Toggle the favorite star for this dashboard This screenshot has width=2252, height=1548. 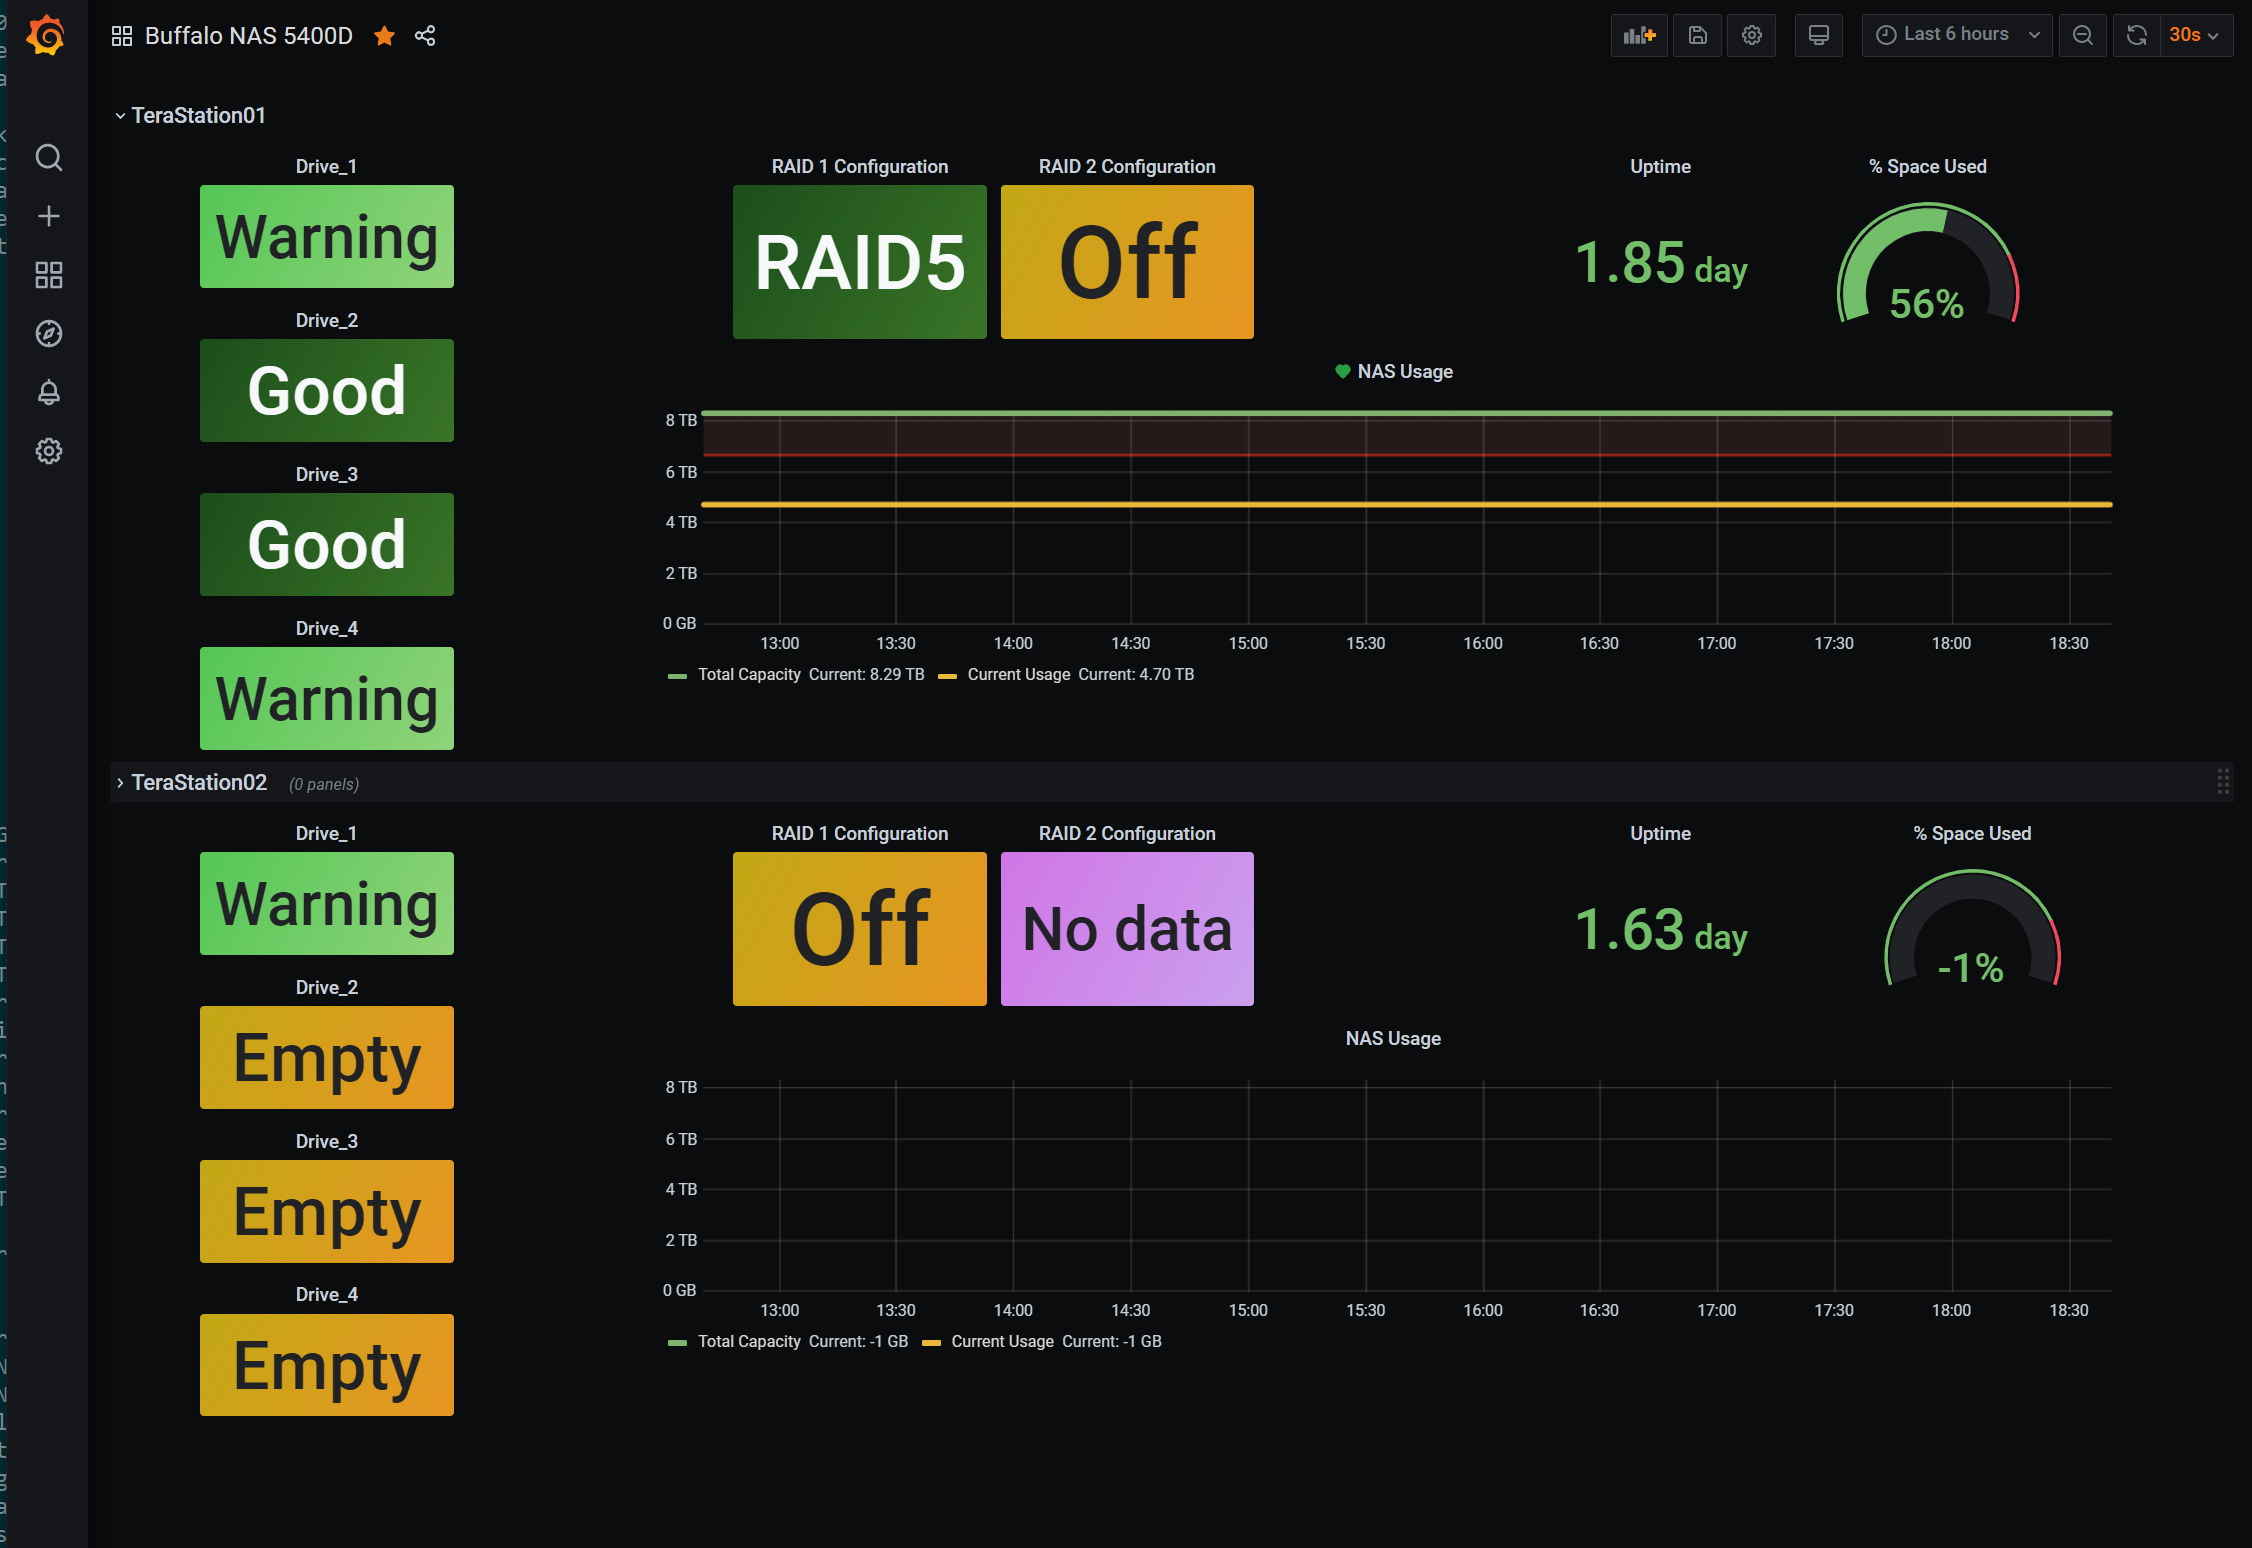coord(384,36)
